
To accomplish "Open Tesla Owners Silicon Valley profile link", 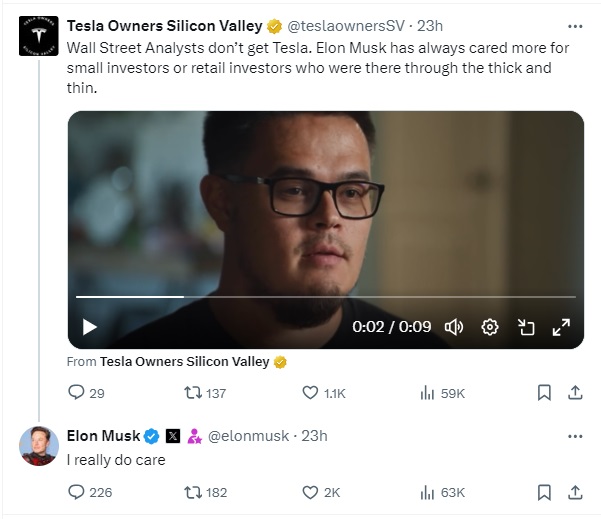I will 164,26.
